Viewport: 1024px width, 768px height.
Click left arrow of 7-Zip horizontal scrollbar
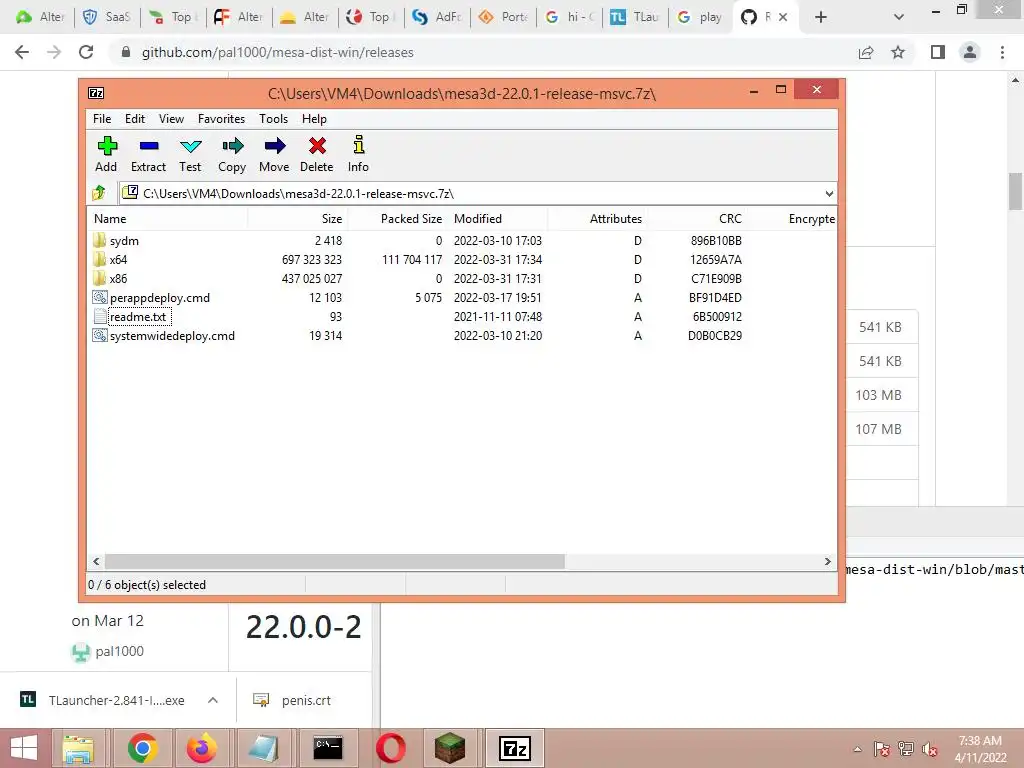[x=97, y=561]
